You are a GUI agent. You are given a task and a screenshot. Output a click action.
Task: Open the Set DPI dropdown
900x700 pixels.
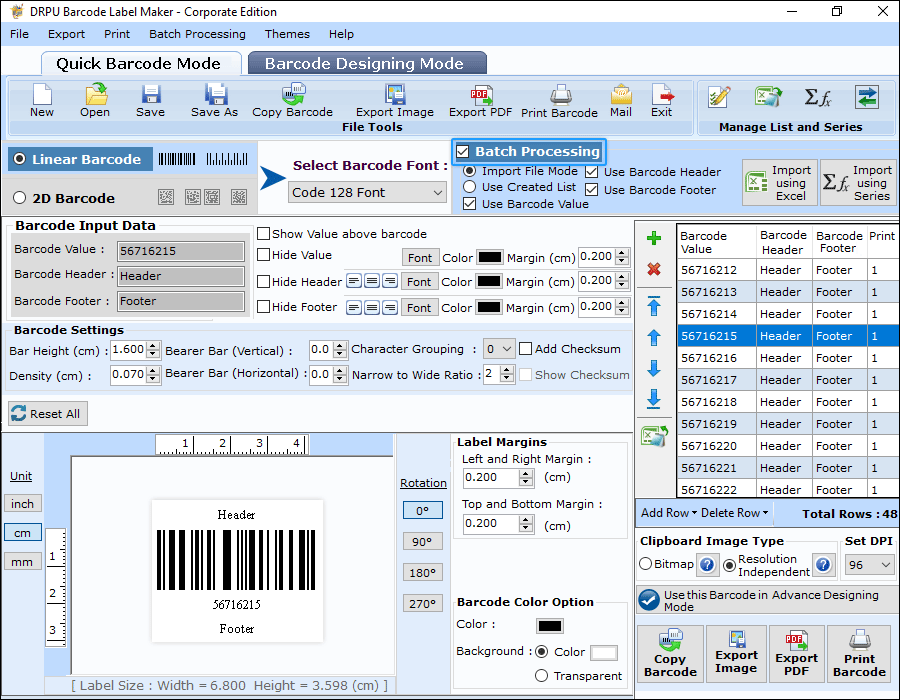tap(869, 565)
